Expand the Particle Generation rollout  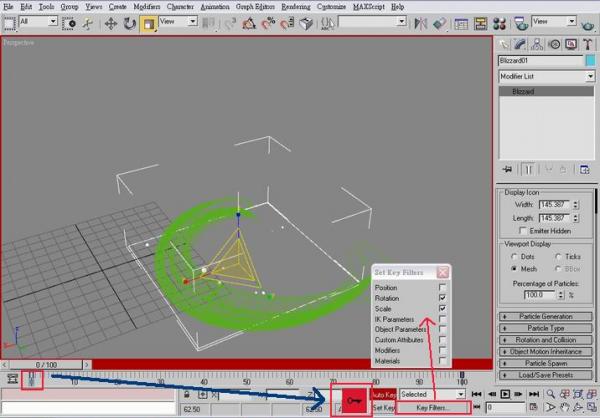[x=545, y=316]
